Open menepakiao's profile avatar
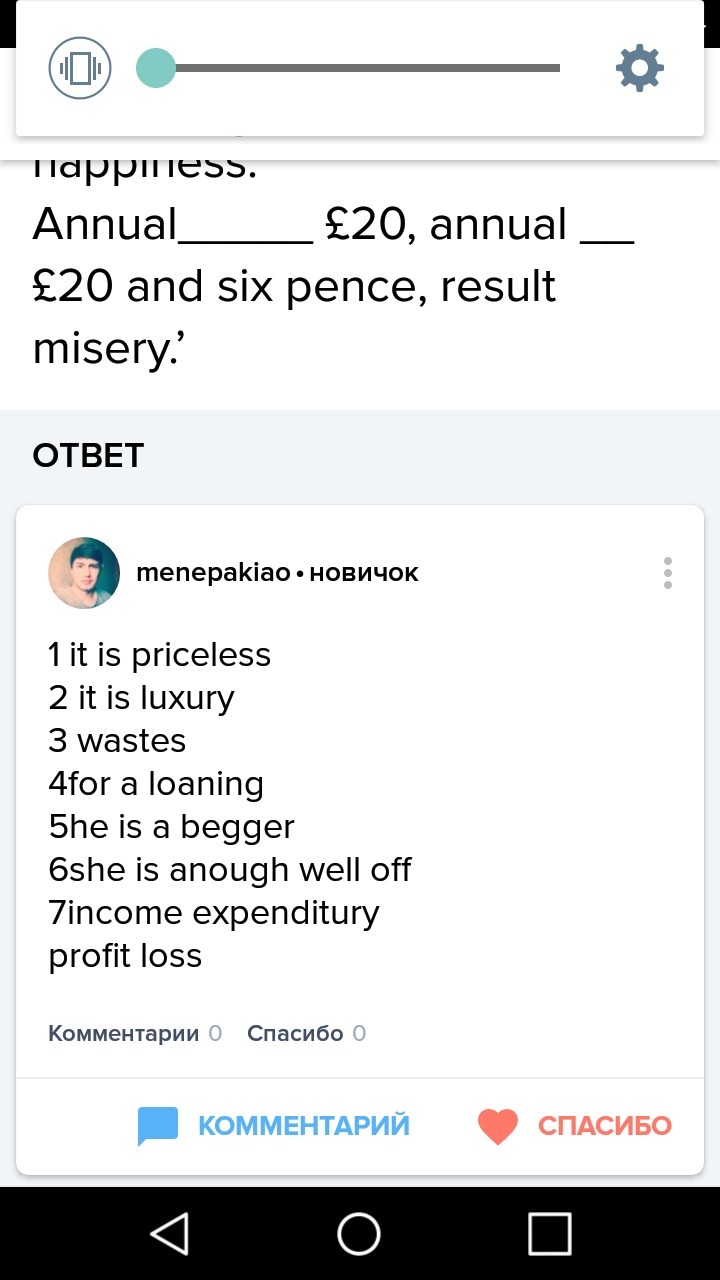The width and height of the screenshot is (720, 1280). pyautogui.click(x=84, y=573)
